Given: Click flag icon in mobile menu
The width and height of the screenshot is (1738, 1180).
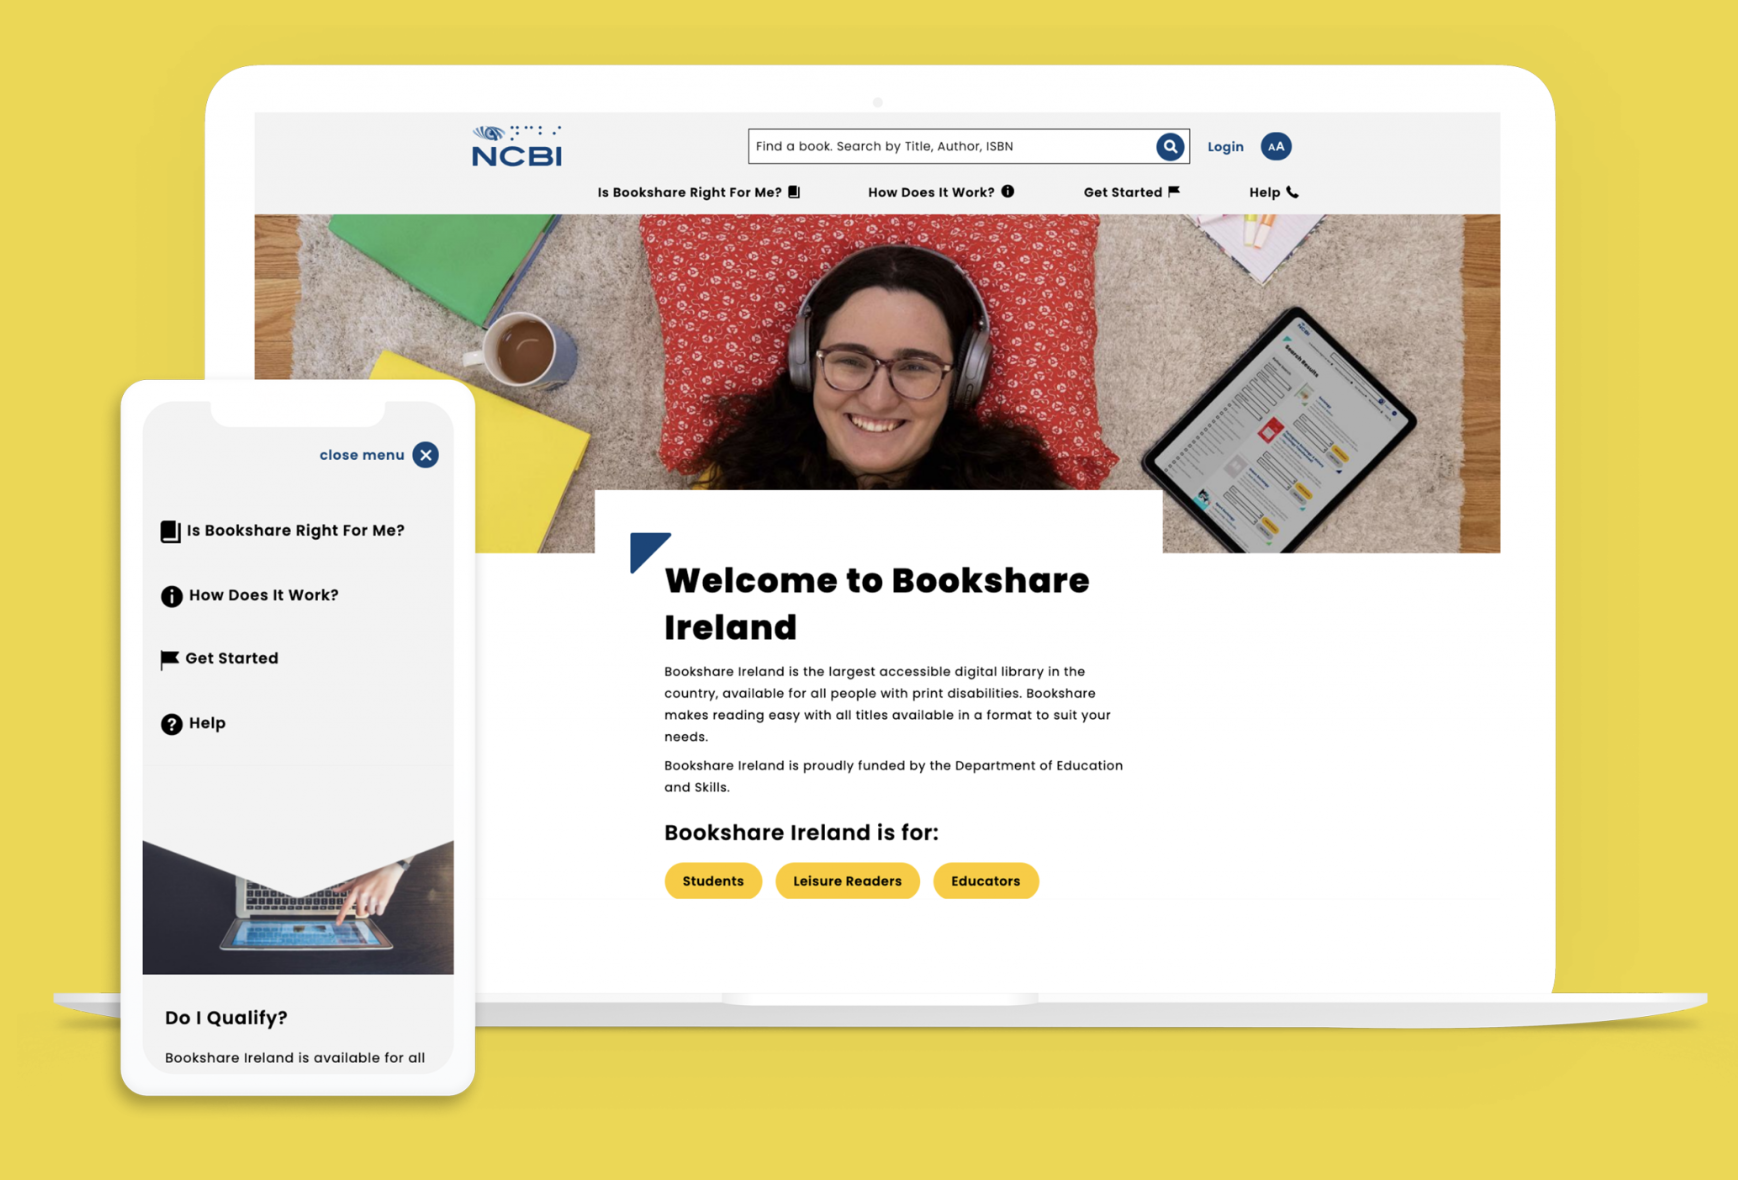Looking at the screenshot, I should tap(170, 659).
